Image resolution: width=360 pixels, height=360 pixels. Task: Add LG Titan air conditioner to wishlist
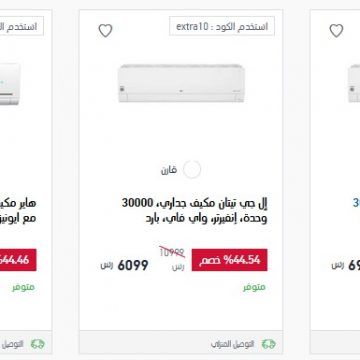click(x=105, y=31)
